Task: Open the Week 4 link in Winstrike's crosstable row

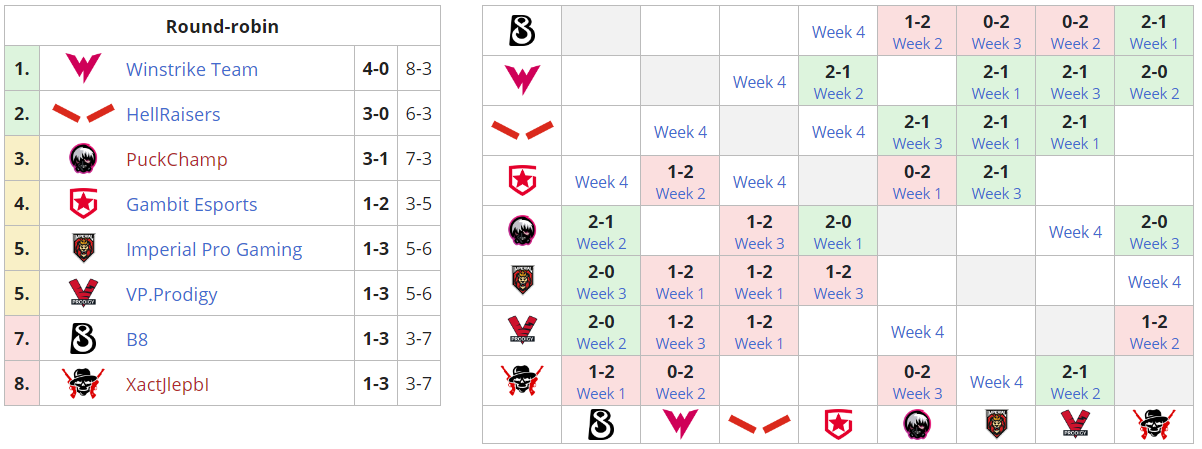Action: point(759,82)
